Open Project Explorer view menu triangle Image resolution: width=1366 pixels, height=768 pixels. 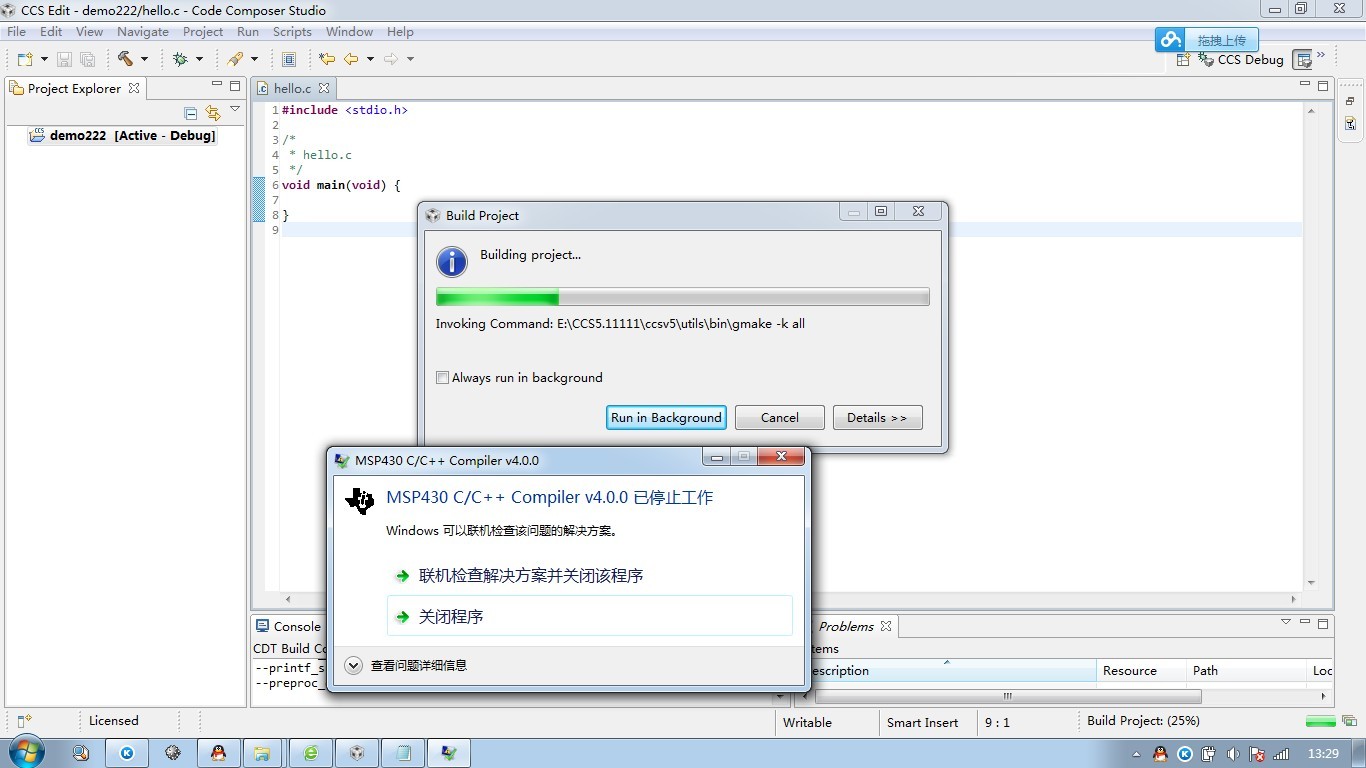(235, 109)
